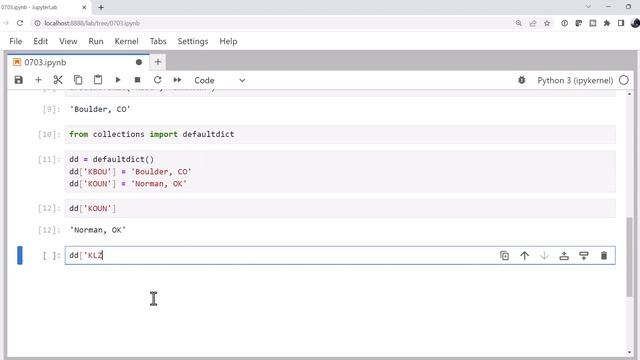
Task: Open a new launcher tab with the plus button
Action: tap(158, 62)
